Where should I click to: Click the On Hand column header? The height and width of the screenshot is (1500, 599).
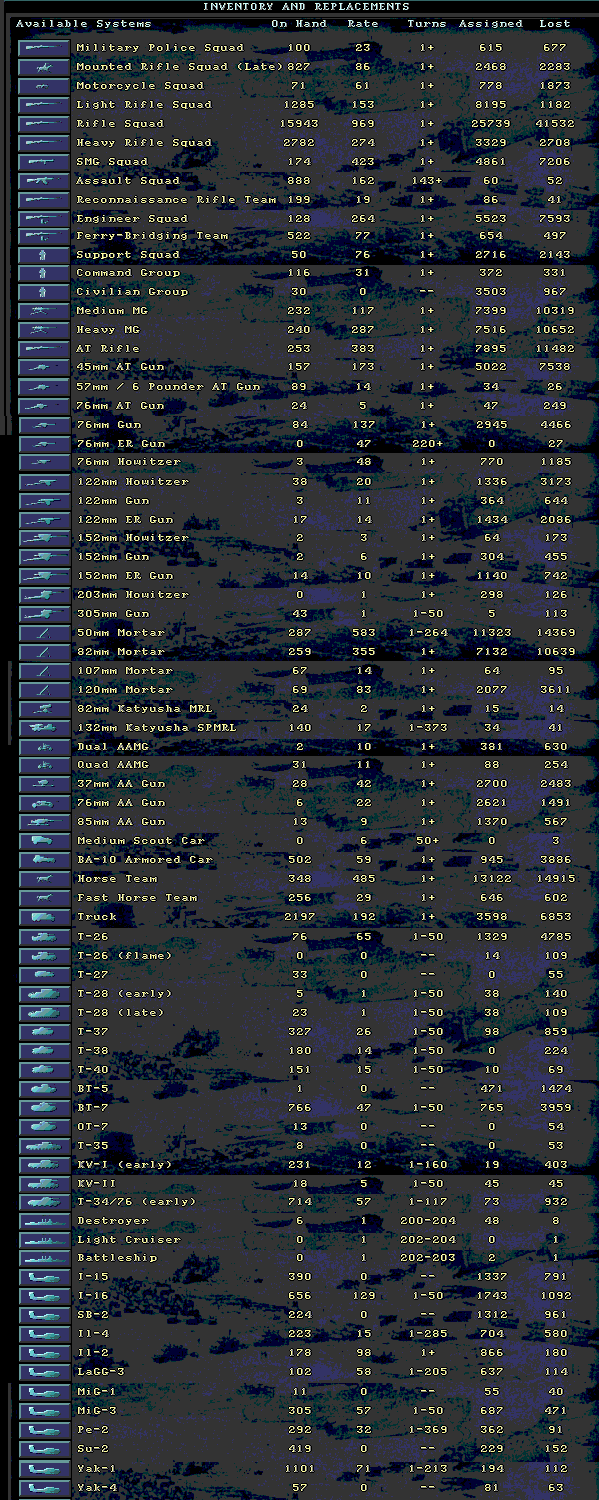(x=299, y=24)
